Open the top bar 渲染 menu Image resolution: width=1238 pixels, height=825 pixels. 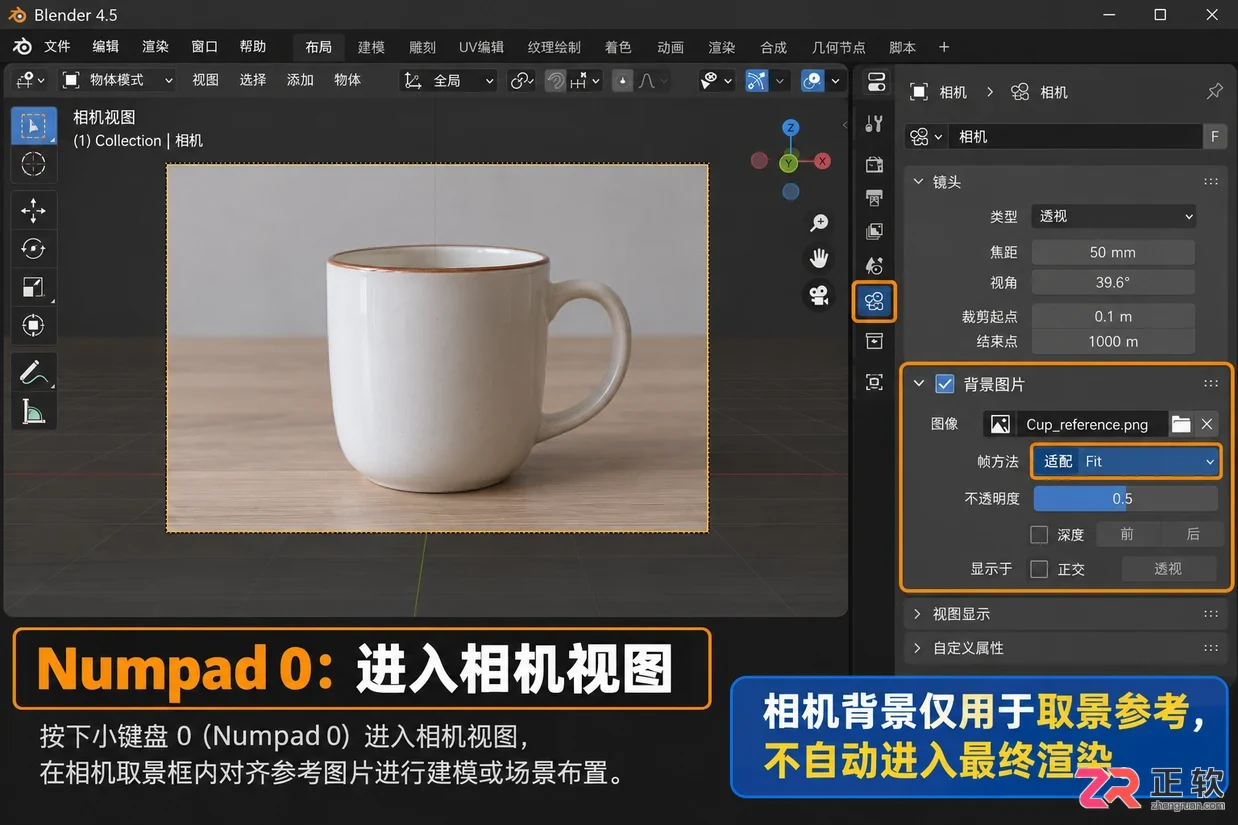click(x=155, y=47)
